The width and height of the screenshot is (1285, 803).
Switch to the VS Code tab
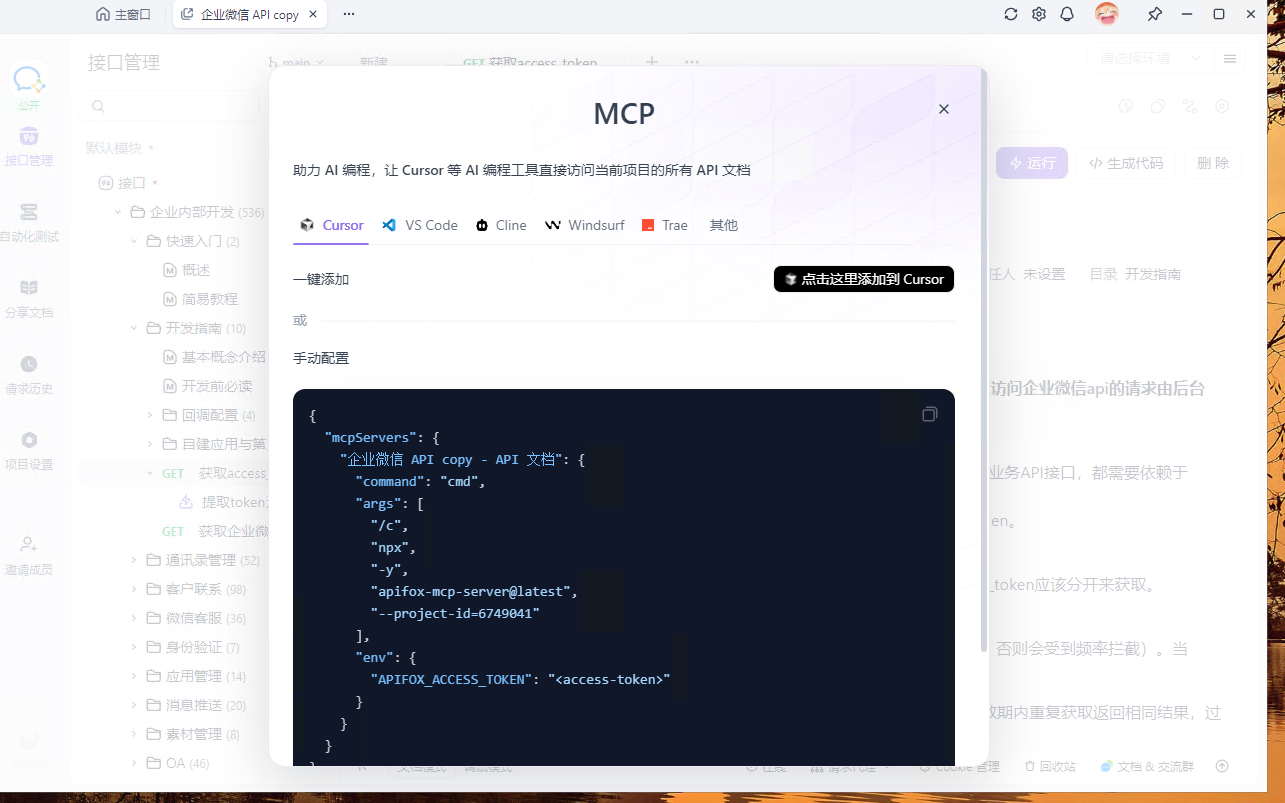420,225
